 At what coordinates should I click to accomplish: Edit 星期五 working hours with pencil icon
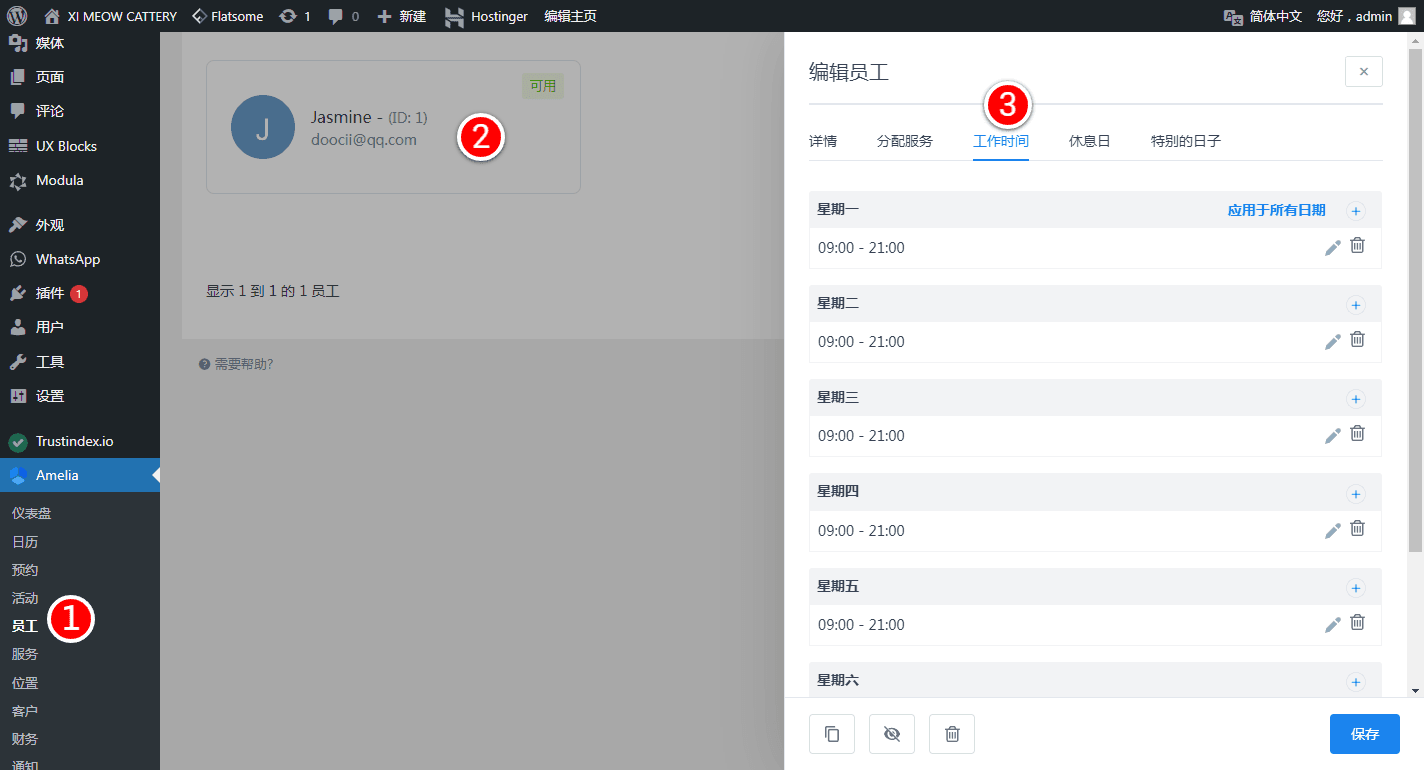click(x=1332, y=625)
